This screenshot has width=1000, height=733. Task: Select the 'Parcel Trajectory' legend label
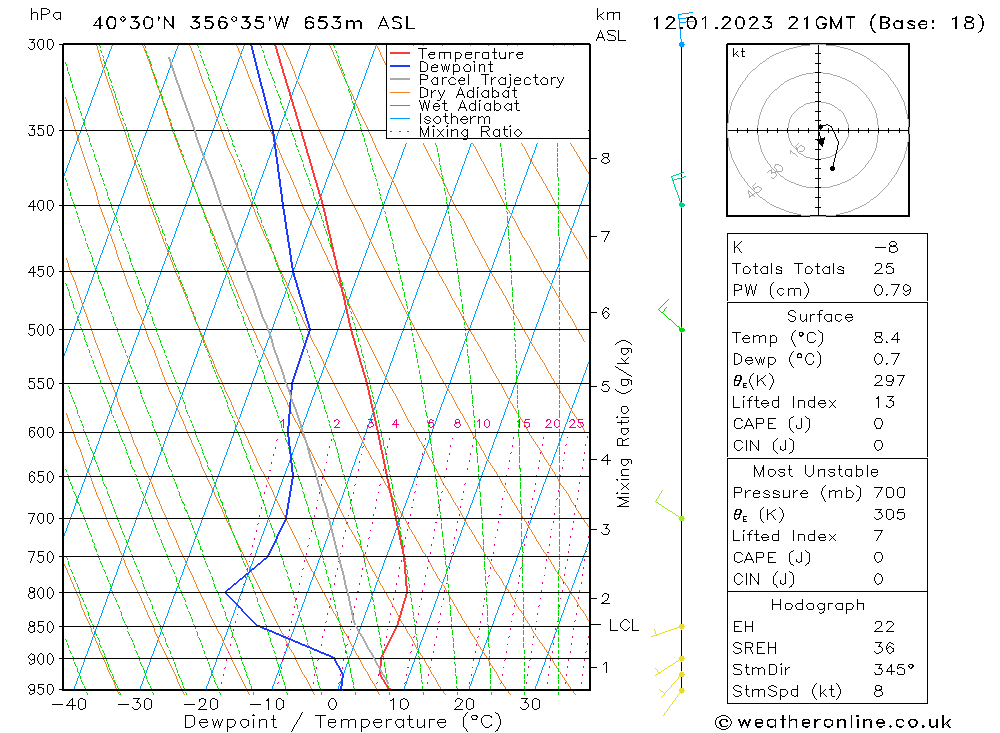(x=492, y=80)
